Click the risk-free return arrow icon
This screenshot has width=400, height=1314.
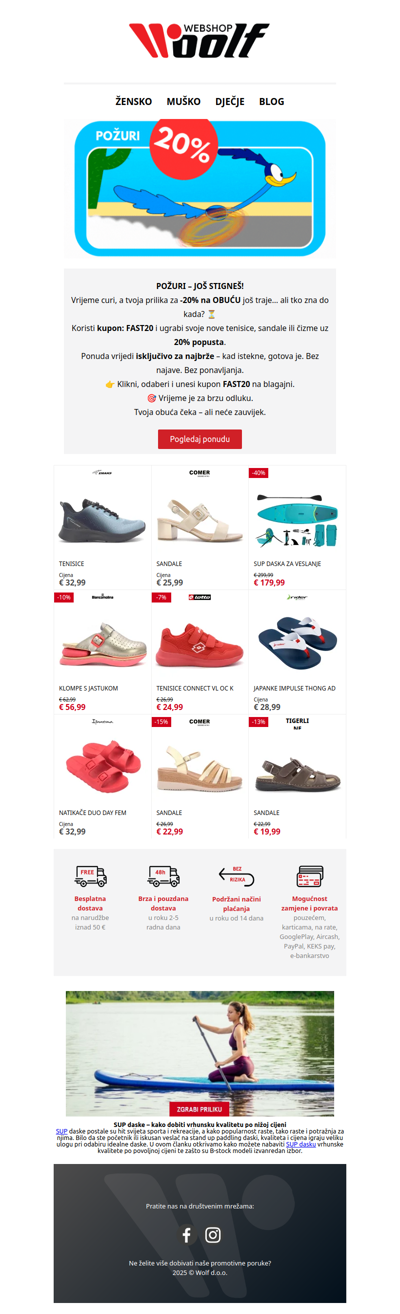click(236, 876)
